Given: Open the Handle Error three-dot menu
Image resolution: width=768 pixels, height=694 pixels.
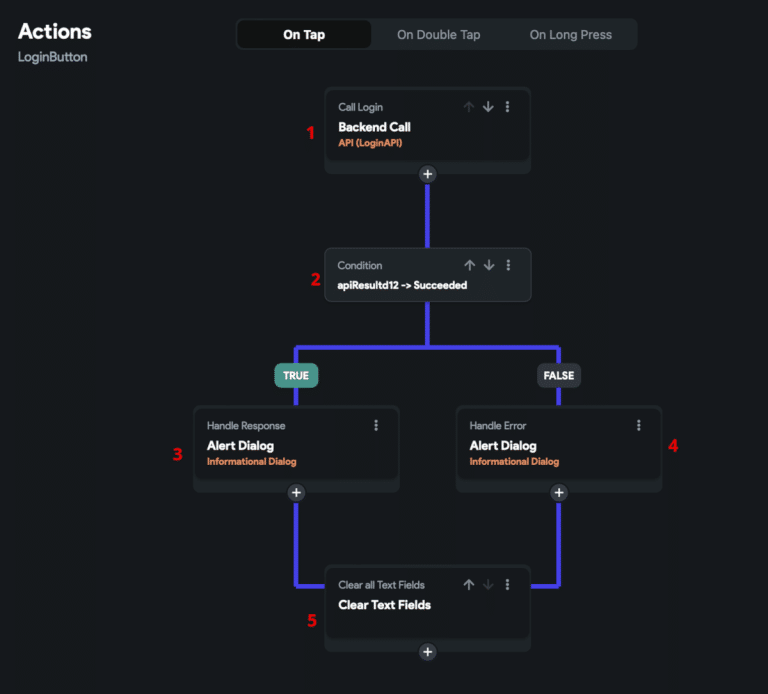Looking at the screenshot, I should (x=639, y=425).
